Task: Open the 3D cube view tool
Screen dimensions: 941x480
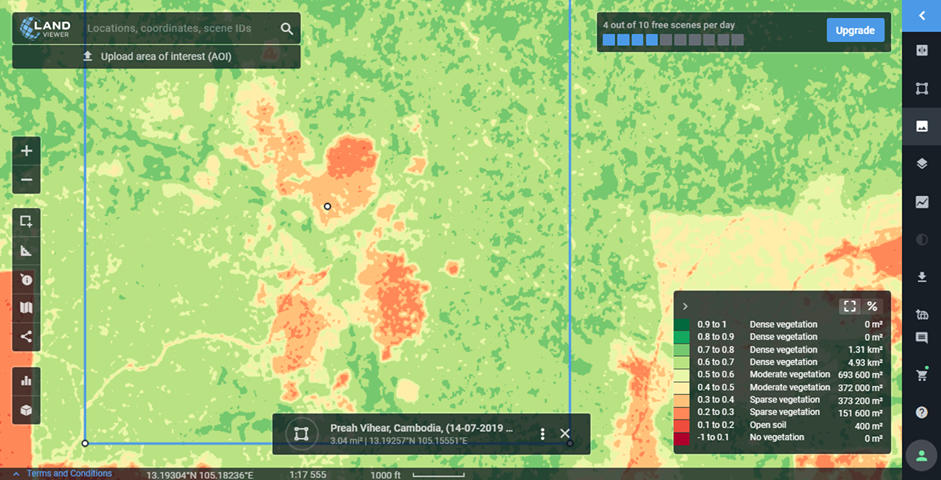Action: click(26, 409)
